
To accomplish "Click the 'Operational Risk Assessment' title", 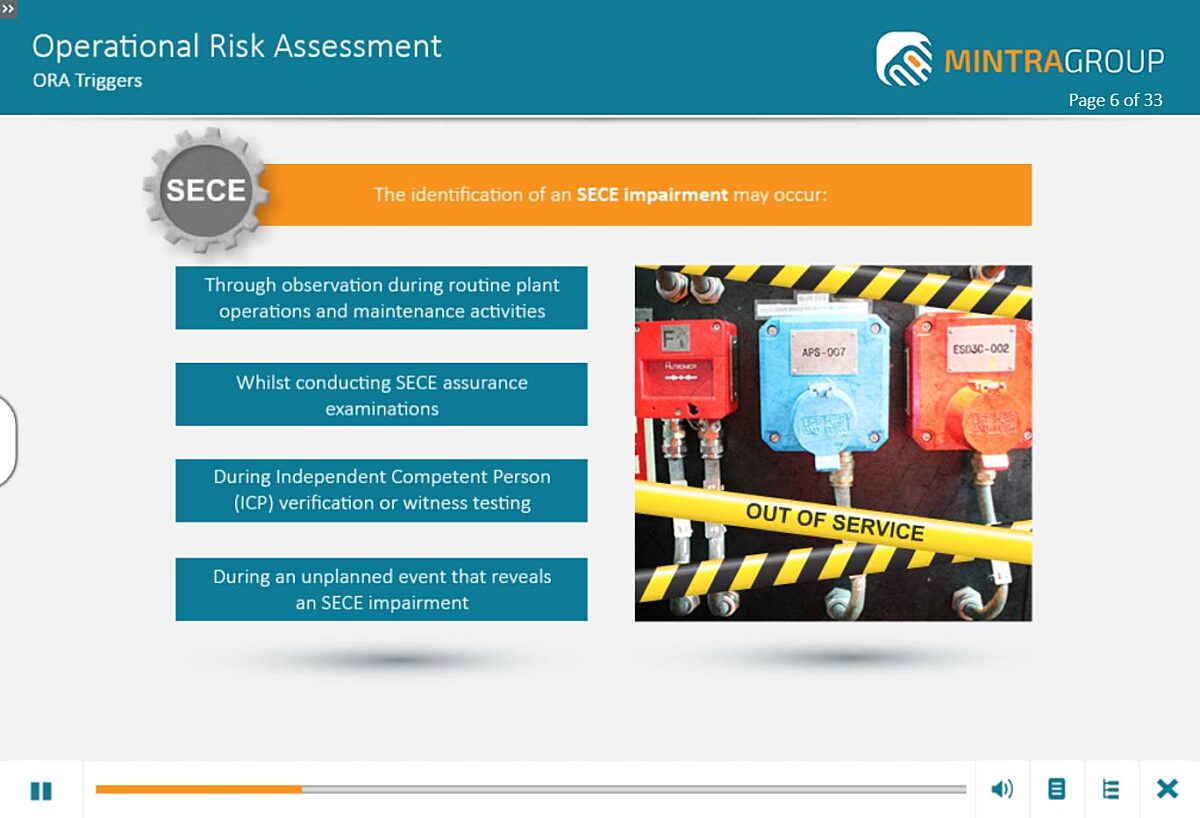I will (x=237, y=46).
